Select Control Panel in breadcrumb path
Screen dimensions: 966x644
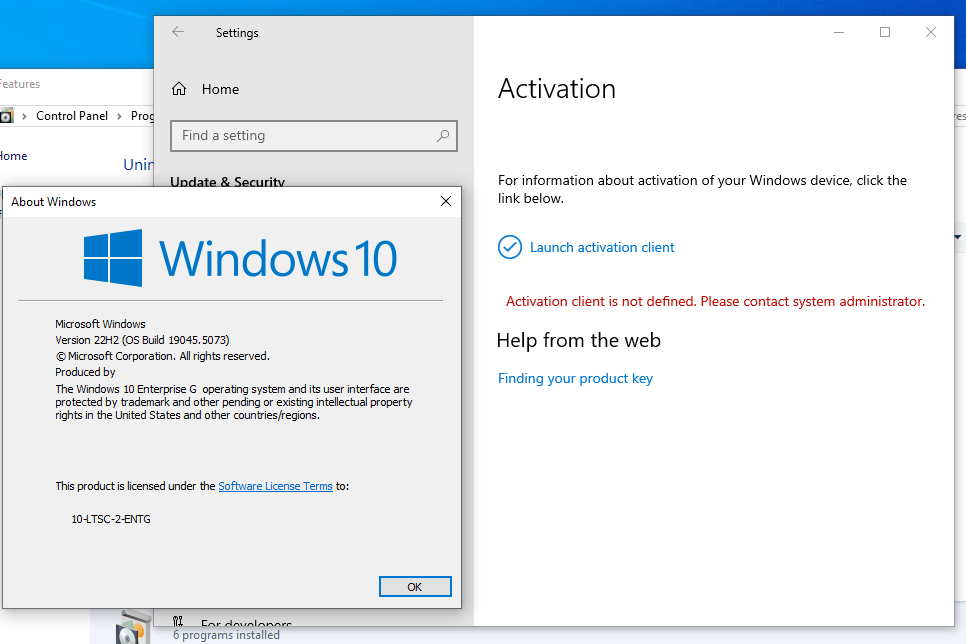71,116
